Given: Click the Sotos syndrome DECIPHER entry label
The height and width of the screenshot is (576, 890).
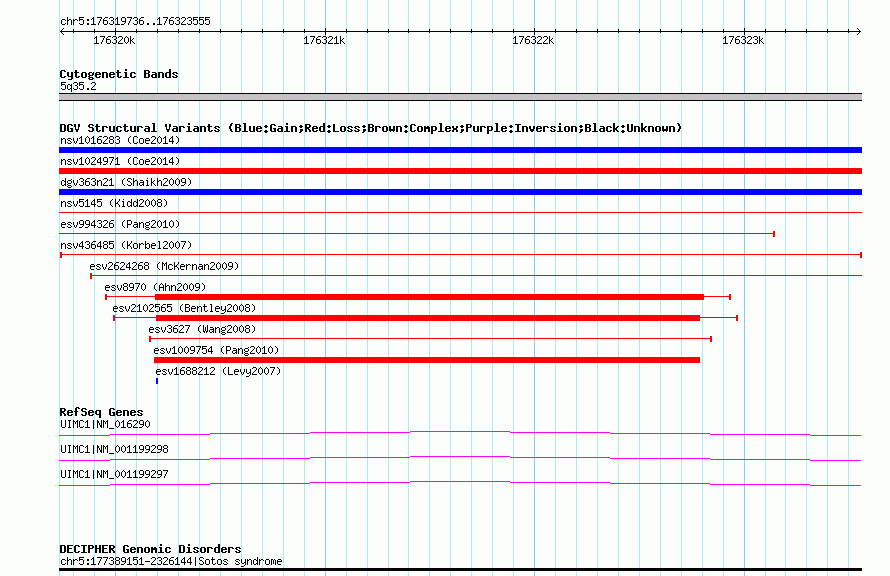Looking at the screenshot, I should 171,561.
